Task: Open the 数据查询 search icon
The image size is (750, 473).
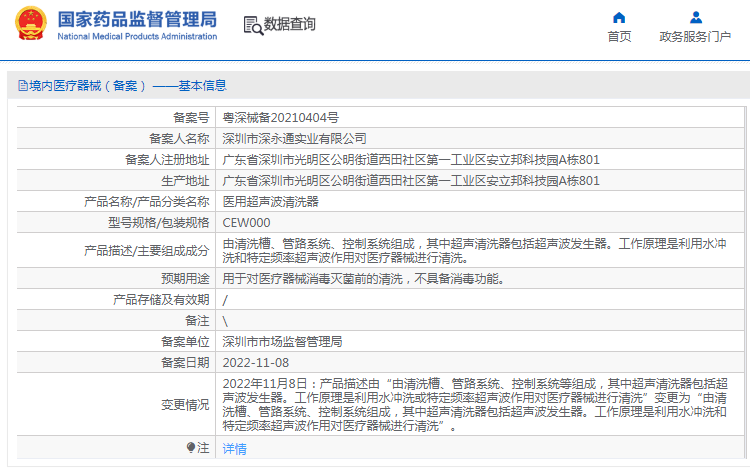Action: tap(253, 25)
